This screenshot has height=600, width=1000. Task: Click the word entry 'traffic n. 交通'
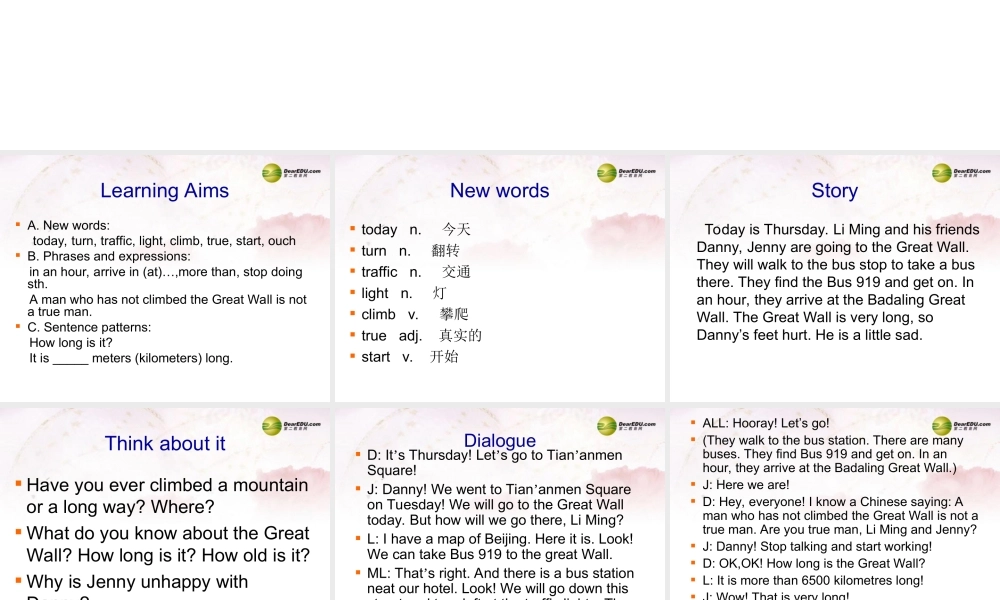click(416, 272)
